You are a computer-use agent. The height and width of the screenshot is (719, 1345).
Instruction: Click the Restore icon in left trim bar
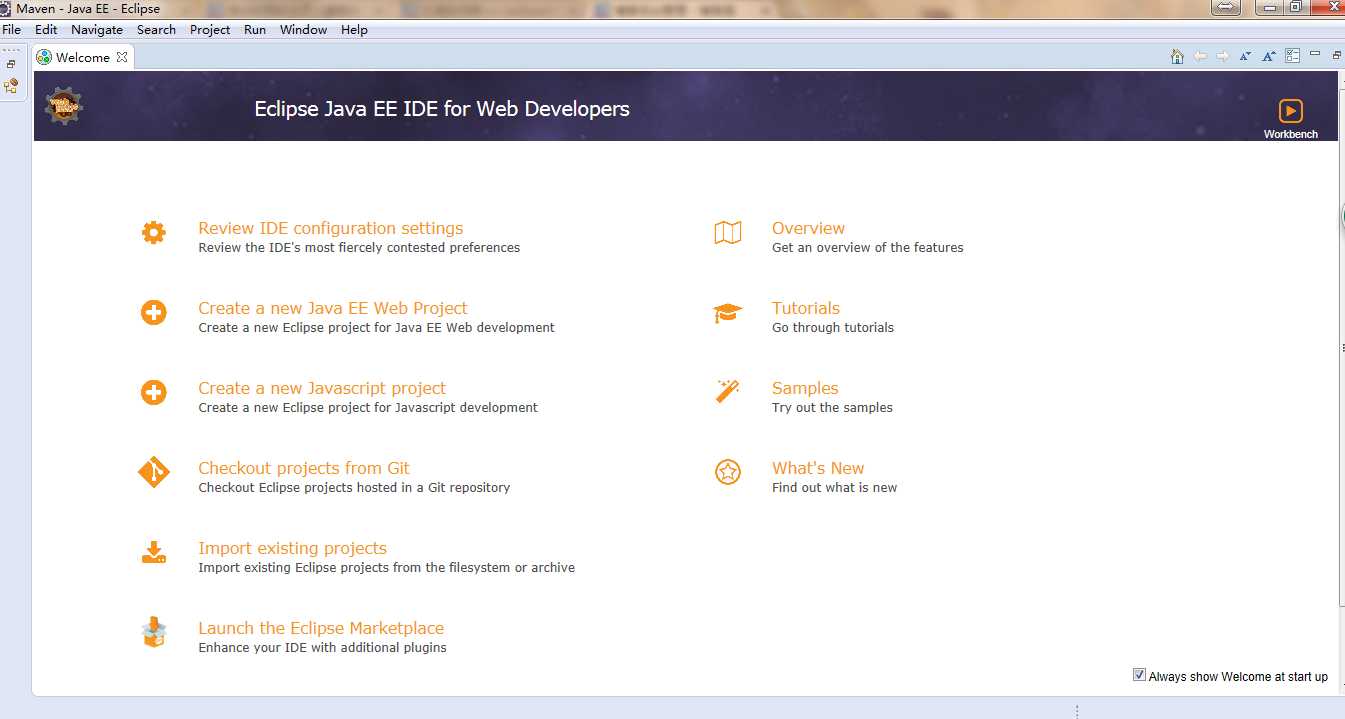pos(11,64)
